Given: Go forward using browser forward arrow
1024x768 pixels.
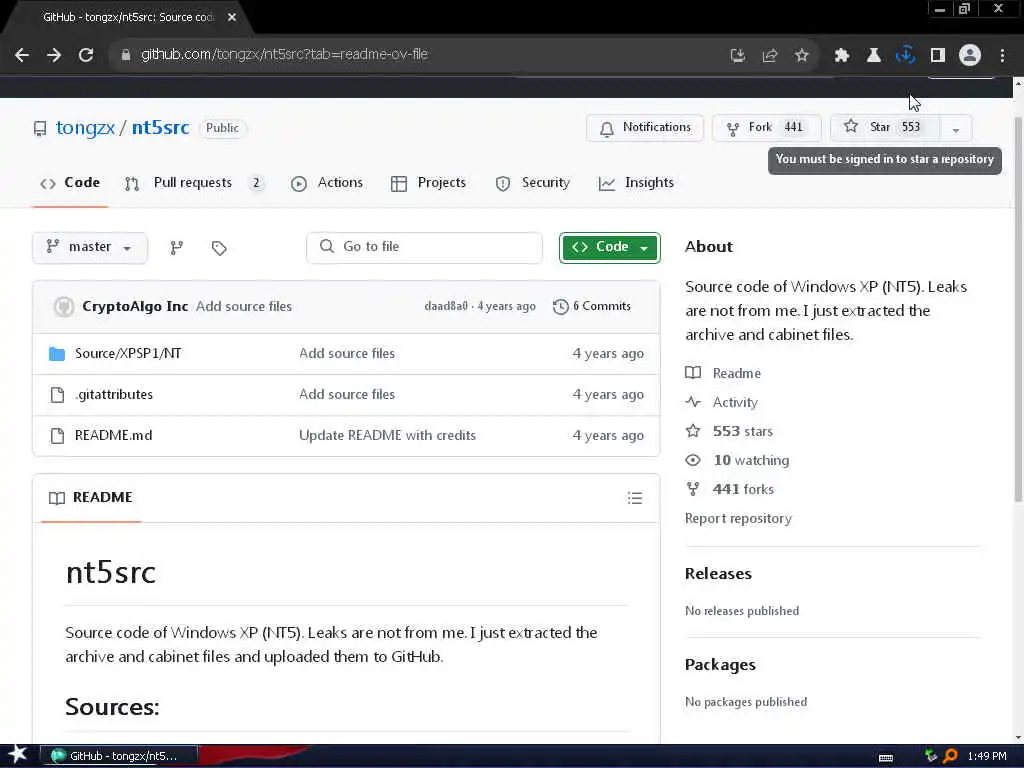Looking at the screenshot, I should coord(54,56).
